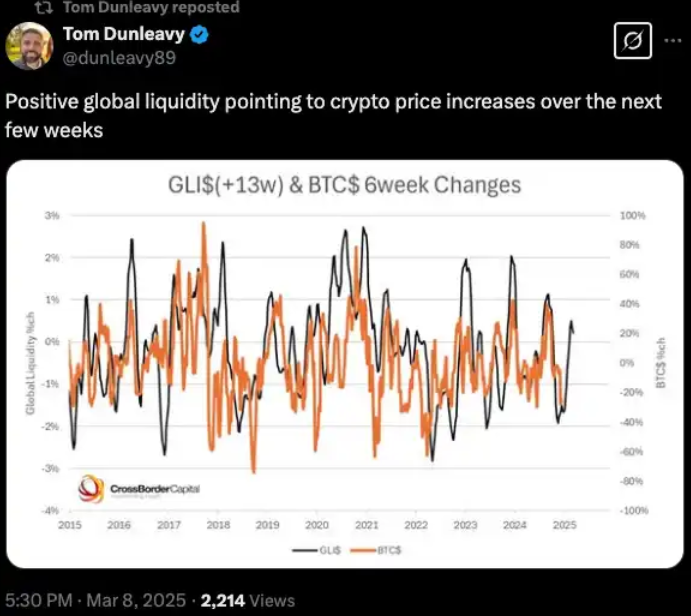Click the 100% right axis label

click(632, 215)
